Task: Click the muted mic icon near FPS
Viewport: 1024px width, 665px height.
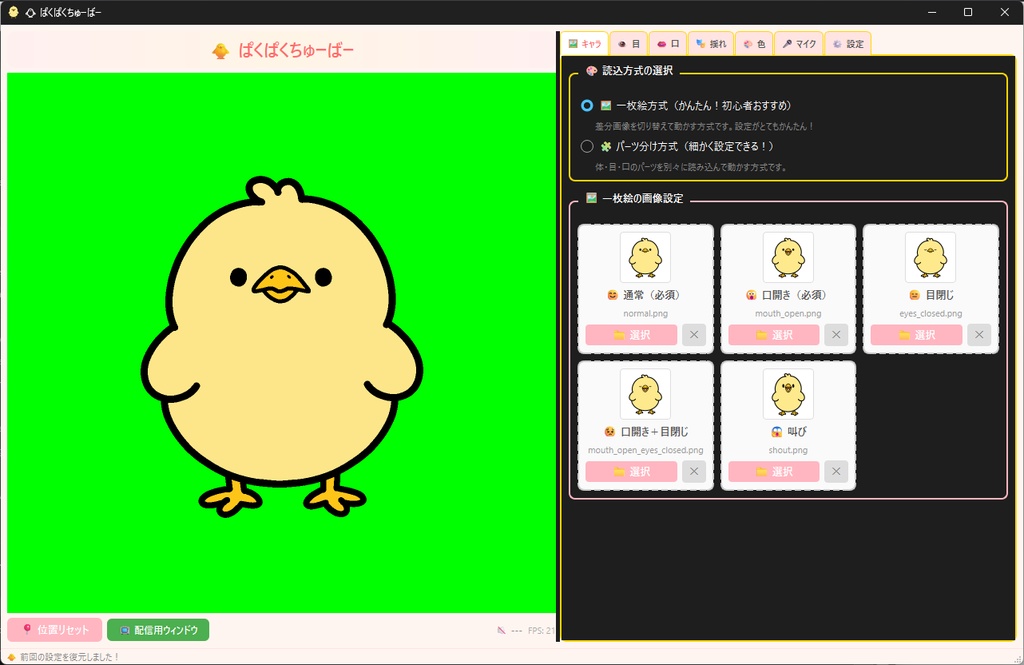Action: pos(502,630)
